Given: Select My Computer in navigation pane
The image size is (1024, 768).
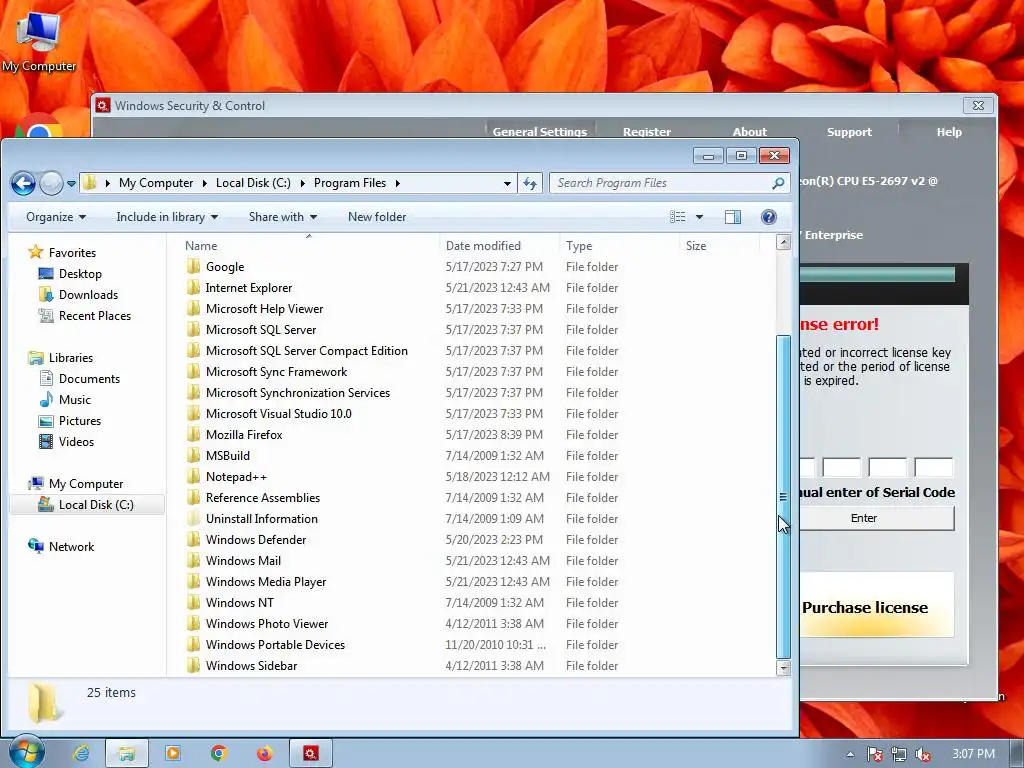Looking at the screenshot, I should [x=76, y=484].
